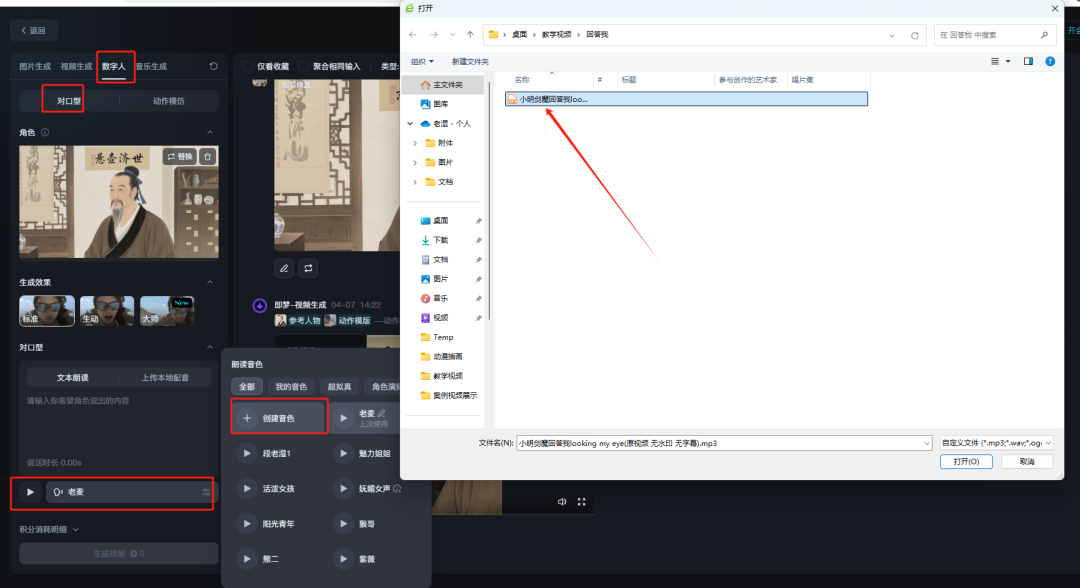Click the 创建音色 button
The width and height of the screenshot is (1080, 588).
(279, 418)
